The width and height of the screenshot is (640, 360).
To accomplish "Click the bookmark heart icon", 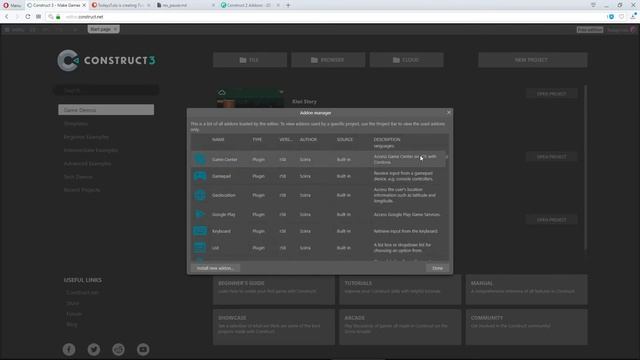I will point(622,17).
